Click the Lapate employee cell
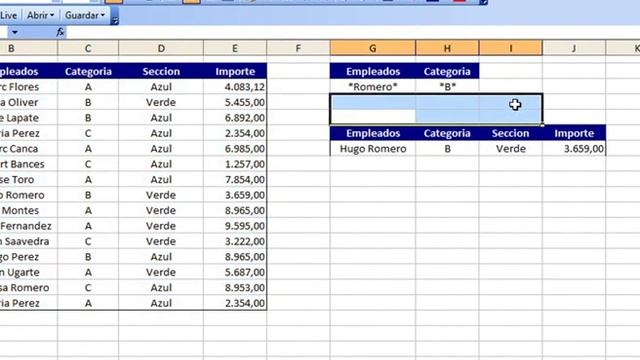This screenshot has height=360, width=640. click(29, 118)
